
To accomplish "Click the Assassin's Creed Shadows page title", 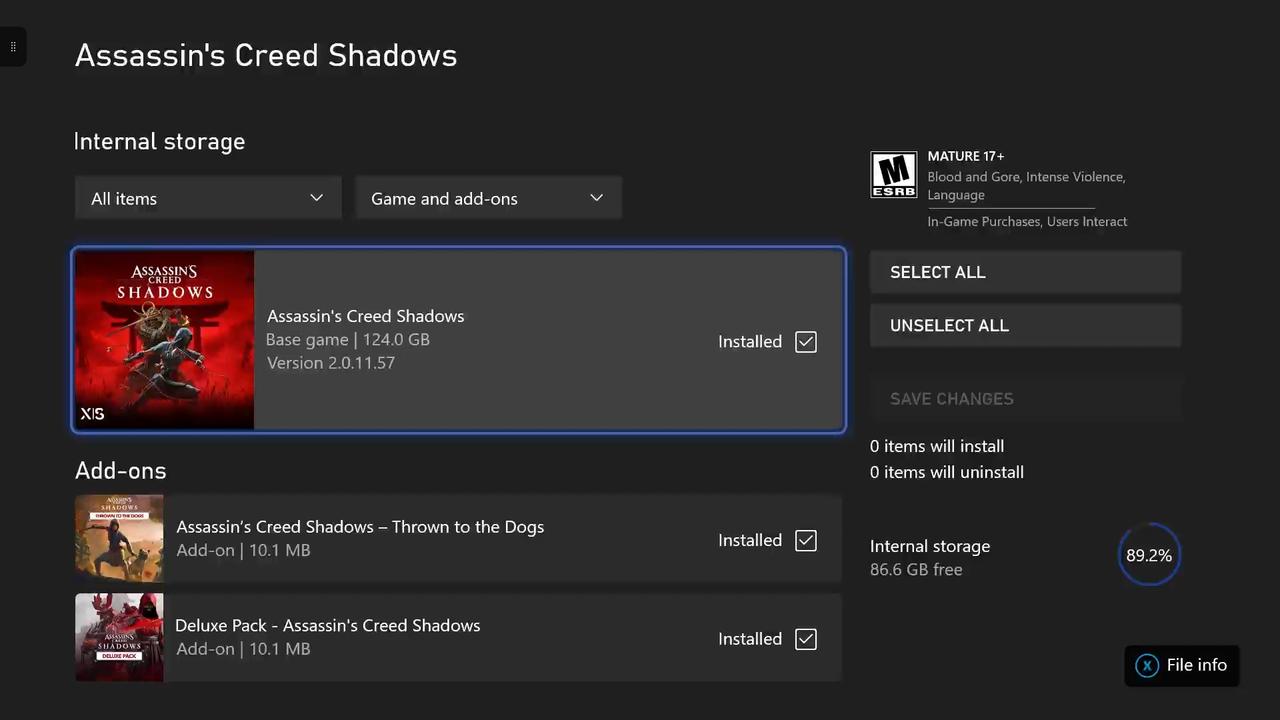I will 266,55.
